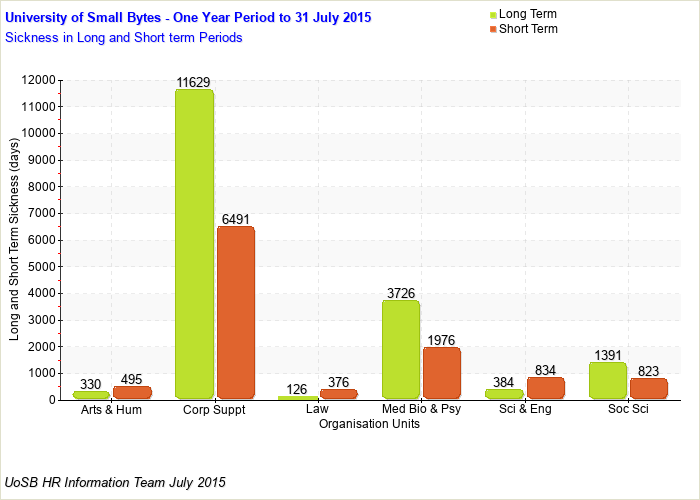Click the University of Small Bytes chart title
This screenshot has height=500, width=700.
pos(179,18)
